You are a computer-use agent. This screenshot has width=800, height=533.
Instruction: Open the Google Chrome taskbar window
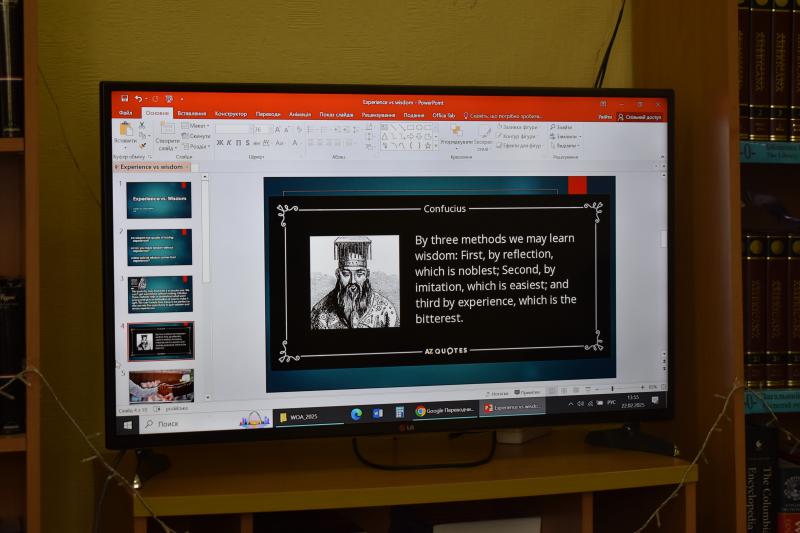(x=444, y=411)
